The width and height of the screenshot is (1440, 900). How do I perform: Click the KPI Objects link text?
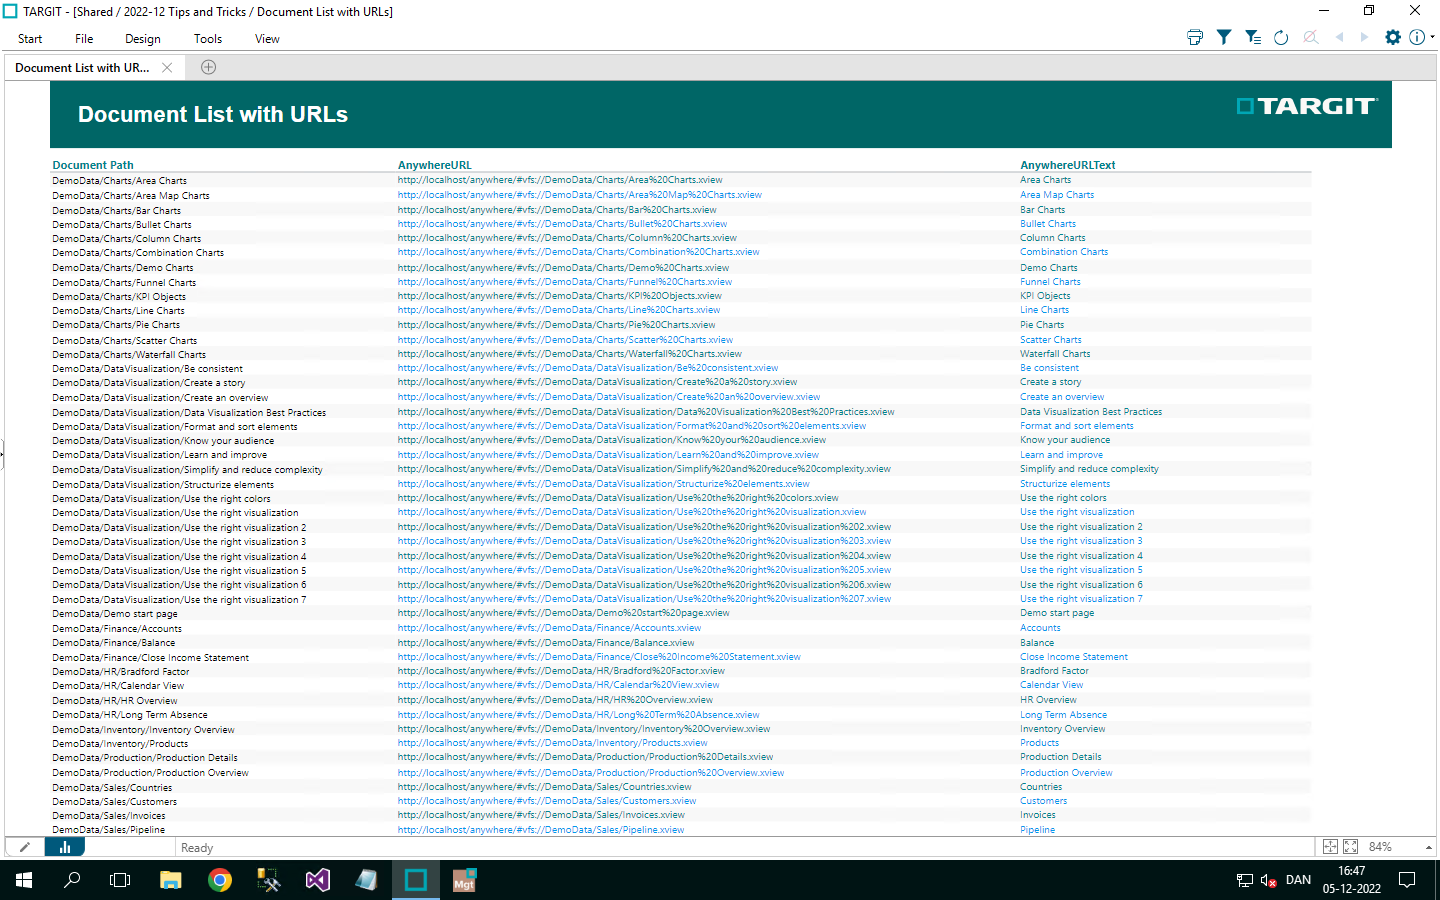coord(1045,296)
